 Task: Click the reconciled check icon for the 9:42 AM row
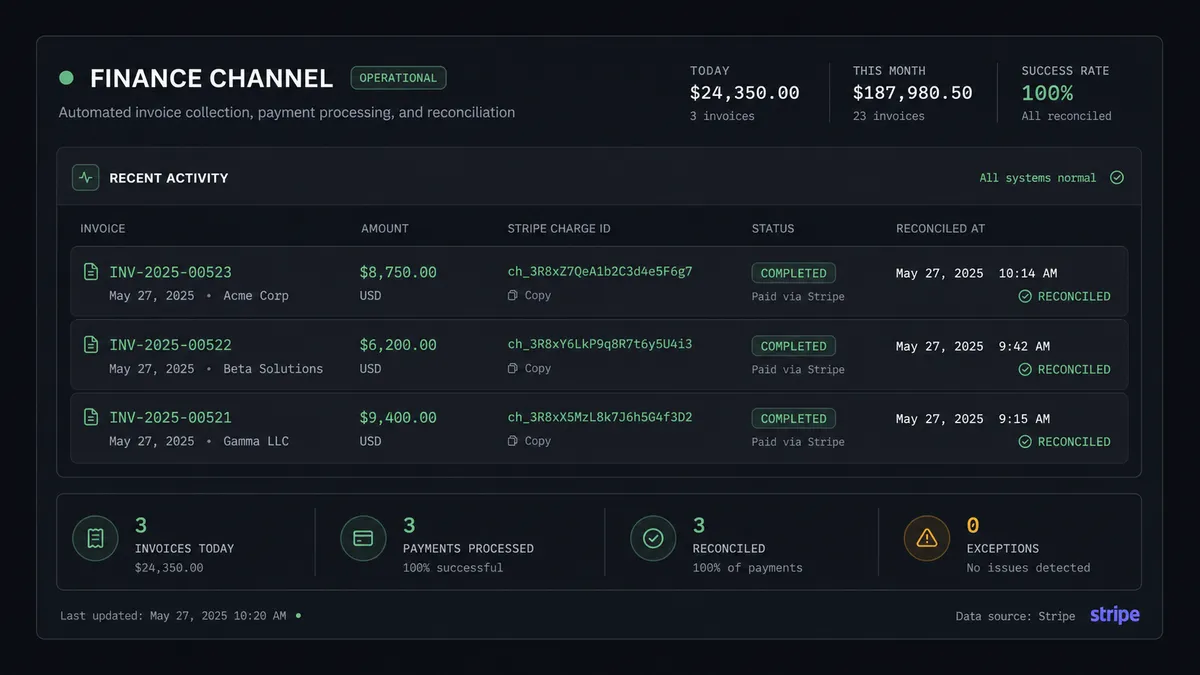1025,369
